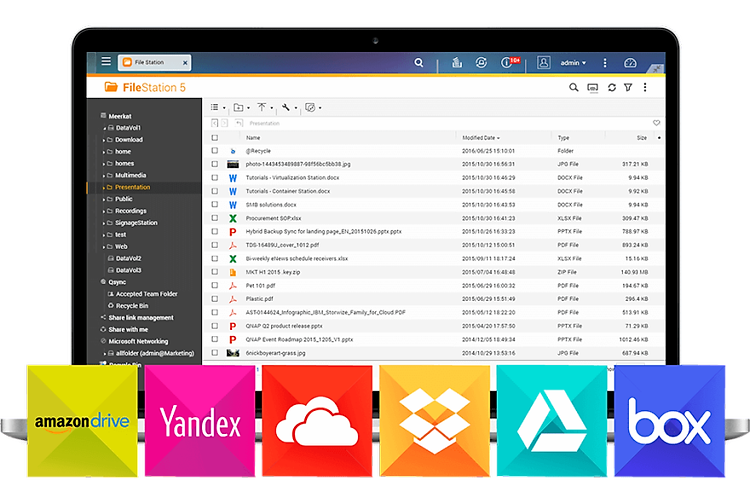Click the view mode list icon
This screenshot has height=486, width=750.
pyautogui.click(x=214, y=107)
